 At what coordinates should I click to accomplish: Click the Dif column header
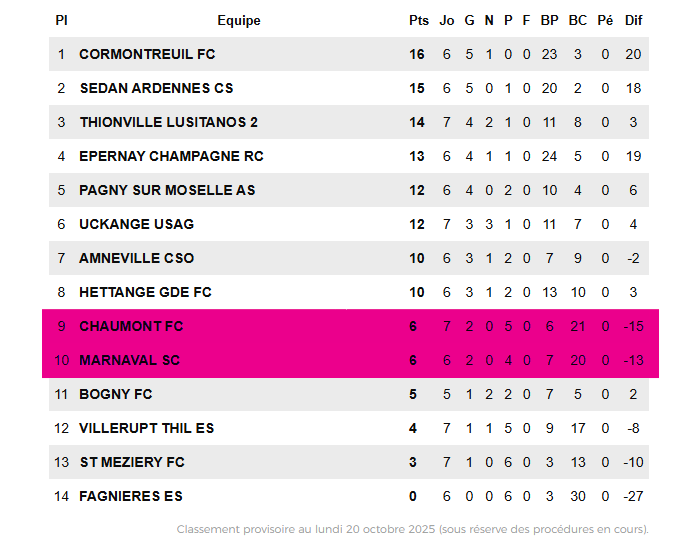[x=633, y=20]
